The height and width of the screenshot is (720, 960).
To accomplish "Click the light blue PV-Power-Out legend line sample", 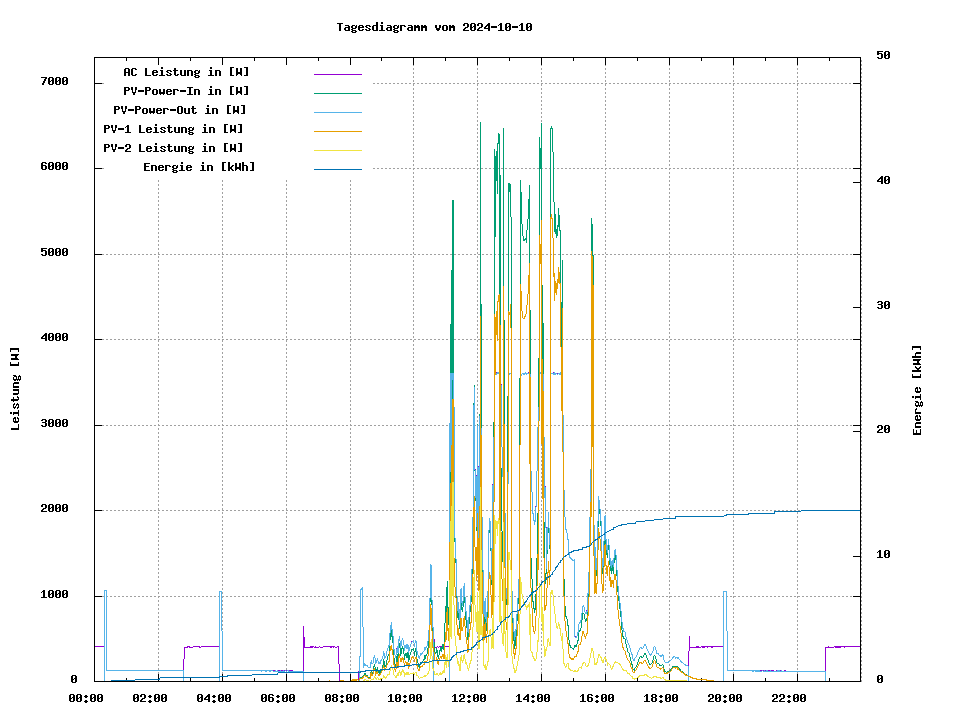I will point(337,112).
